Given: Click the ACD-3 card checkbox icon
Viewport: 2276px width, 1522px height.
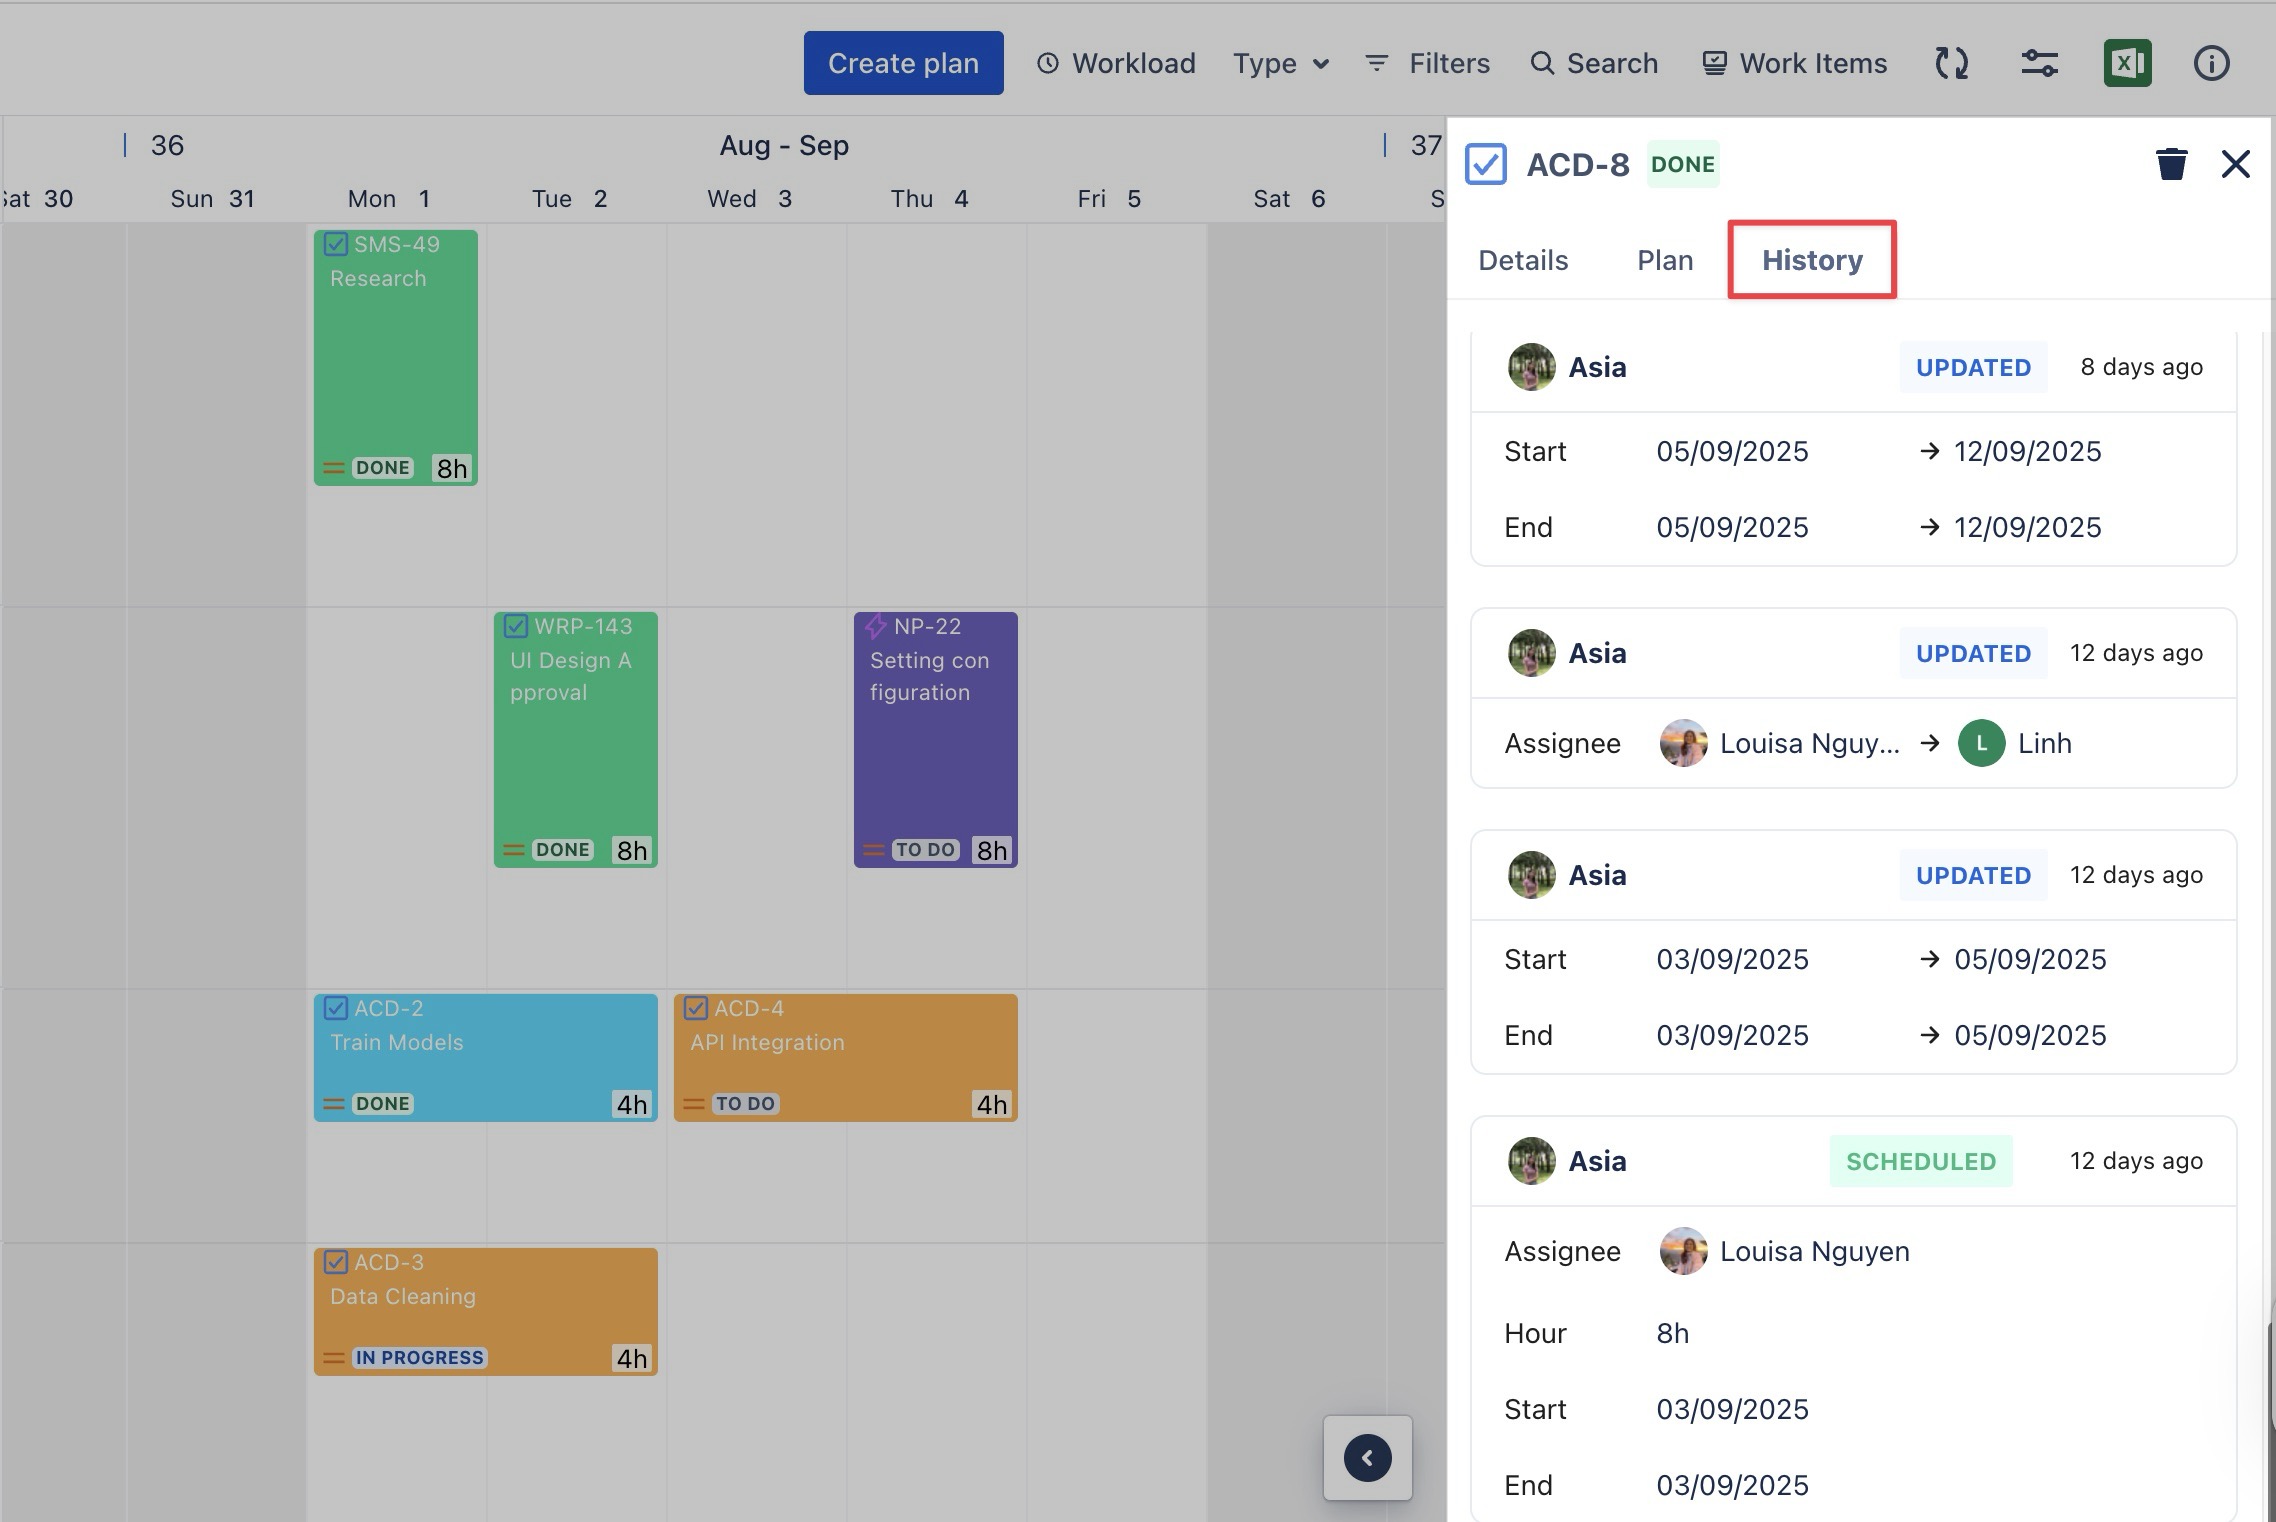Looking at the screenshot, I should pos(336,1263).
